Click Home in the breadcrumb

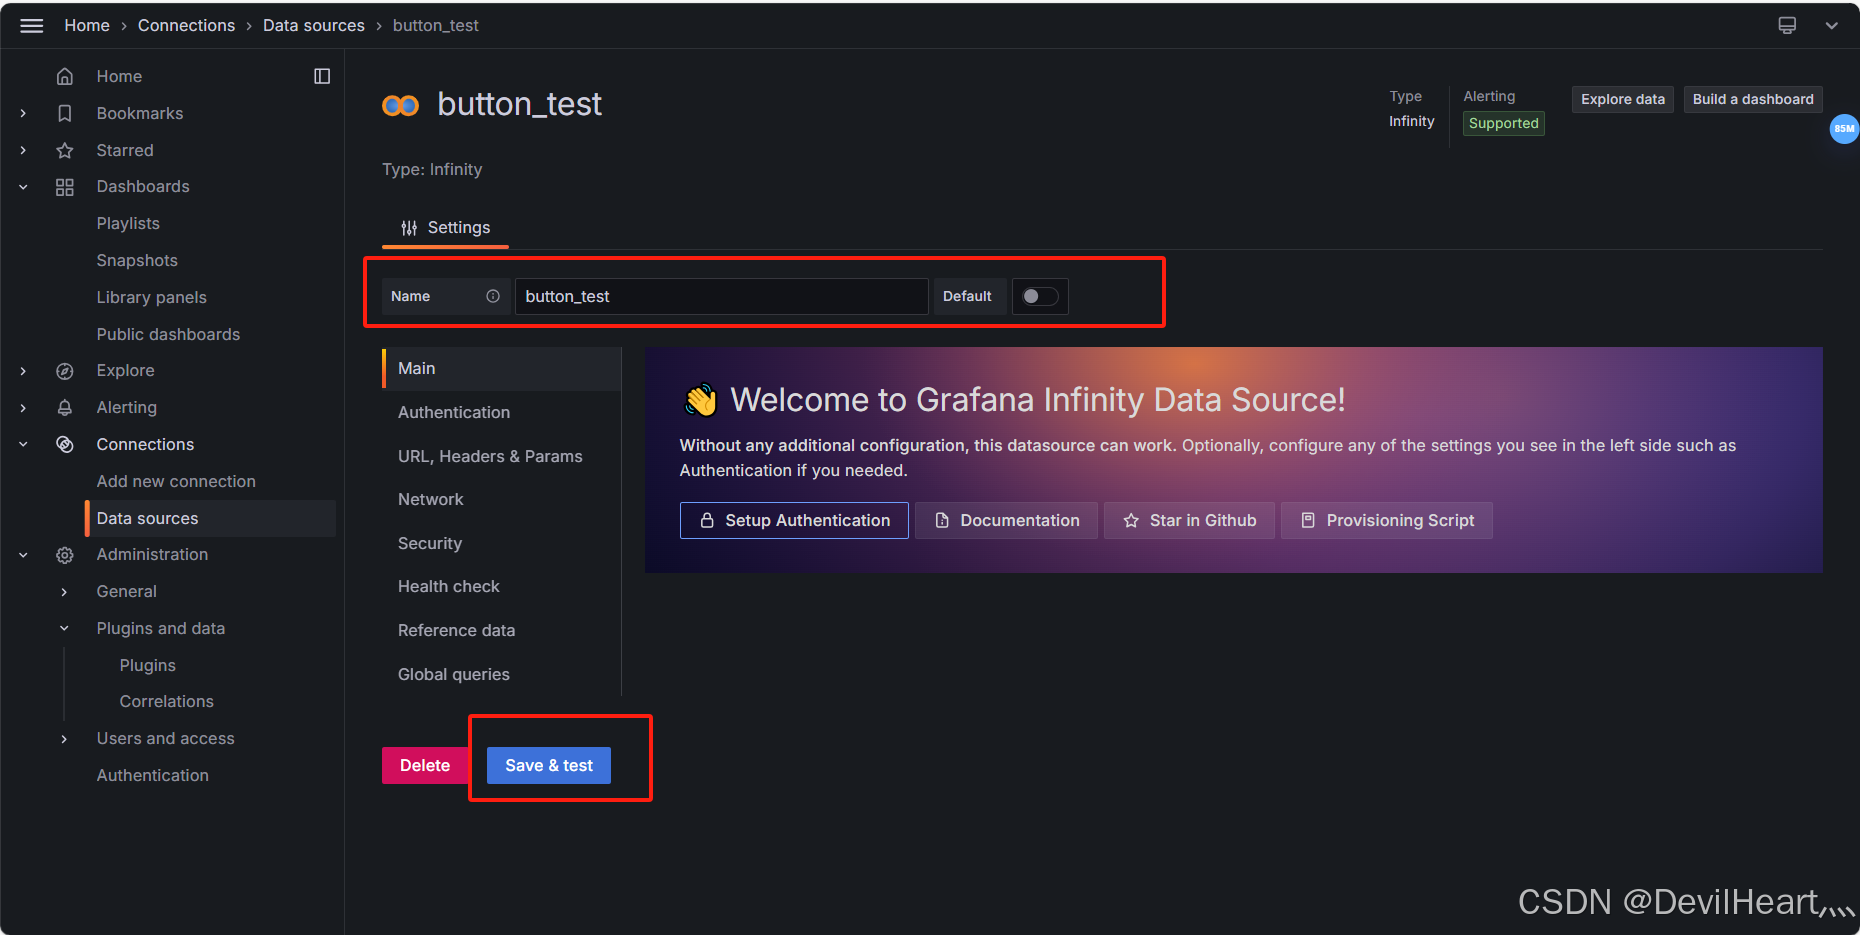(x=87, y=26)
